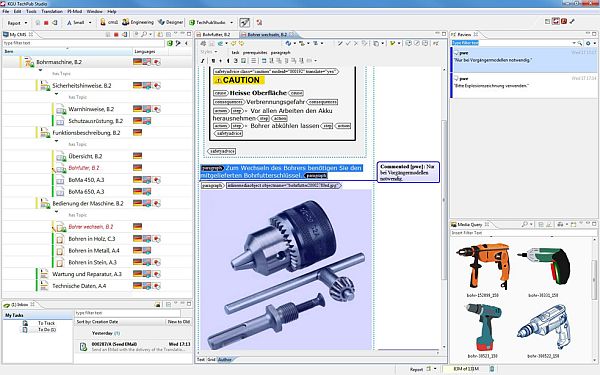Click the memory heap status indicator
Screen dimensions: 600x375
[x=465, y=369]
